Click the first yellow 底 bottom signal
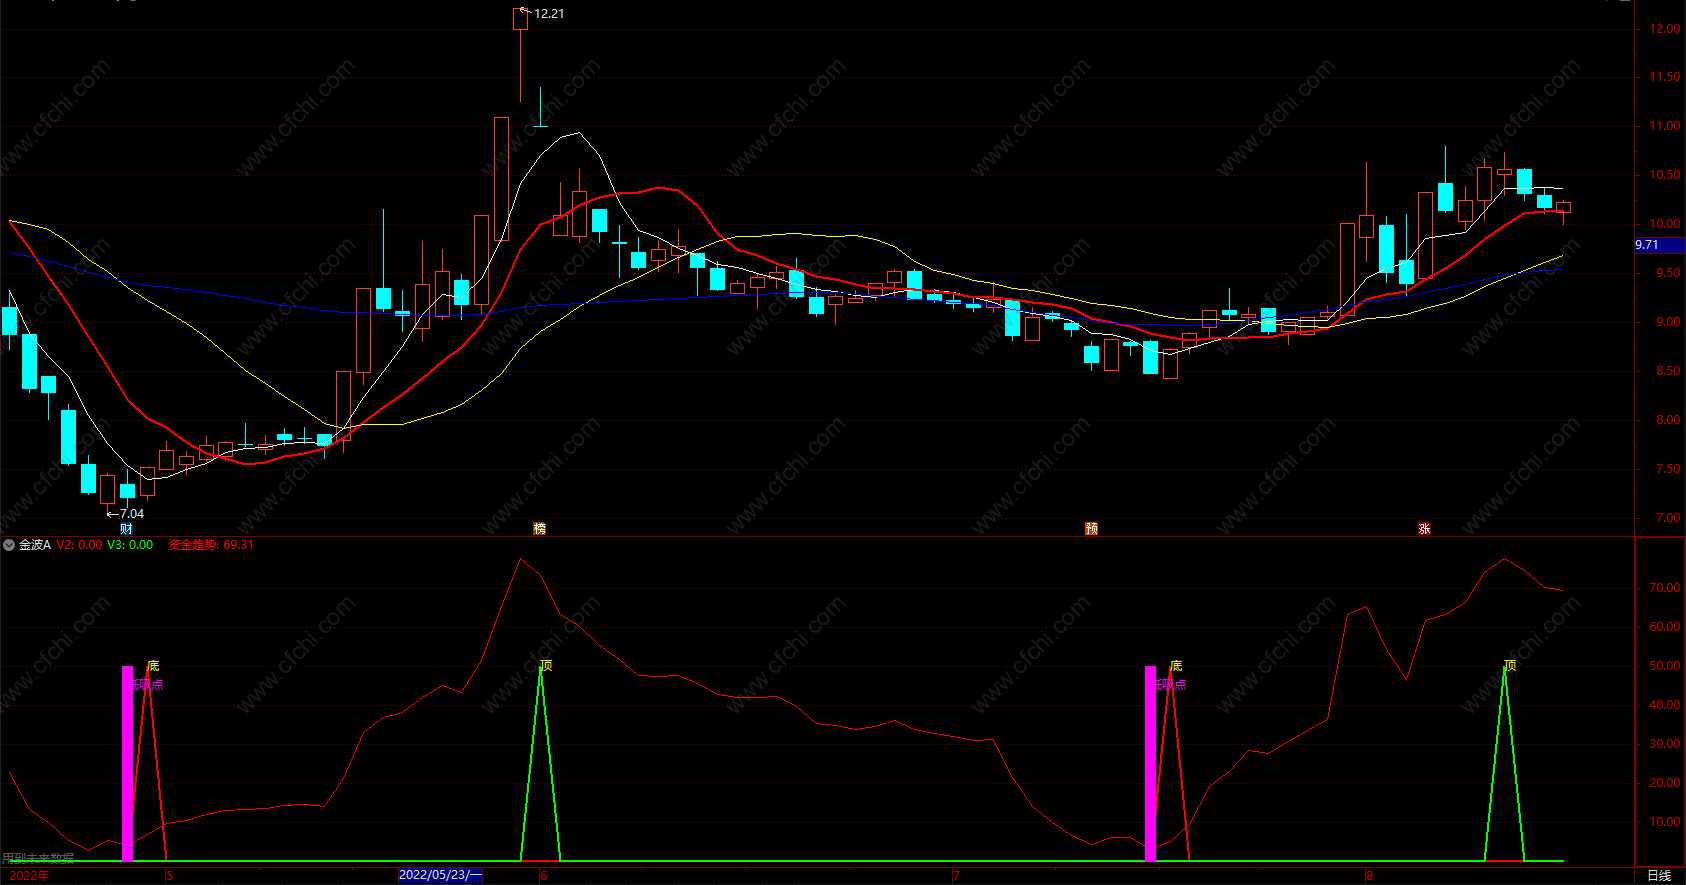Image resolution: width=1686 pixels, height=885 pixels. tap(153, 665)
